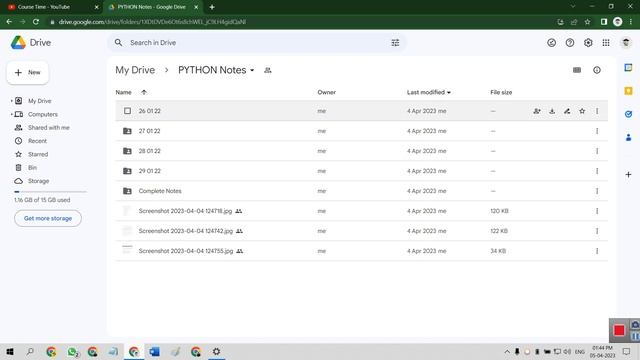Open more actions for 26 01 22

[x=597, y=111]
